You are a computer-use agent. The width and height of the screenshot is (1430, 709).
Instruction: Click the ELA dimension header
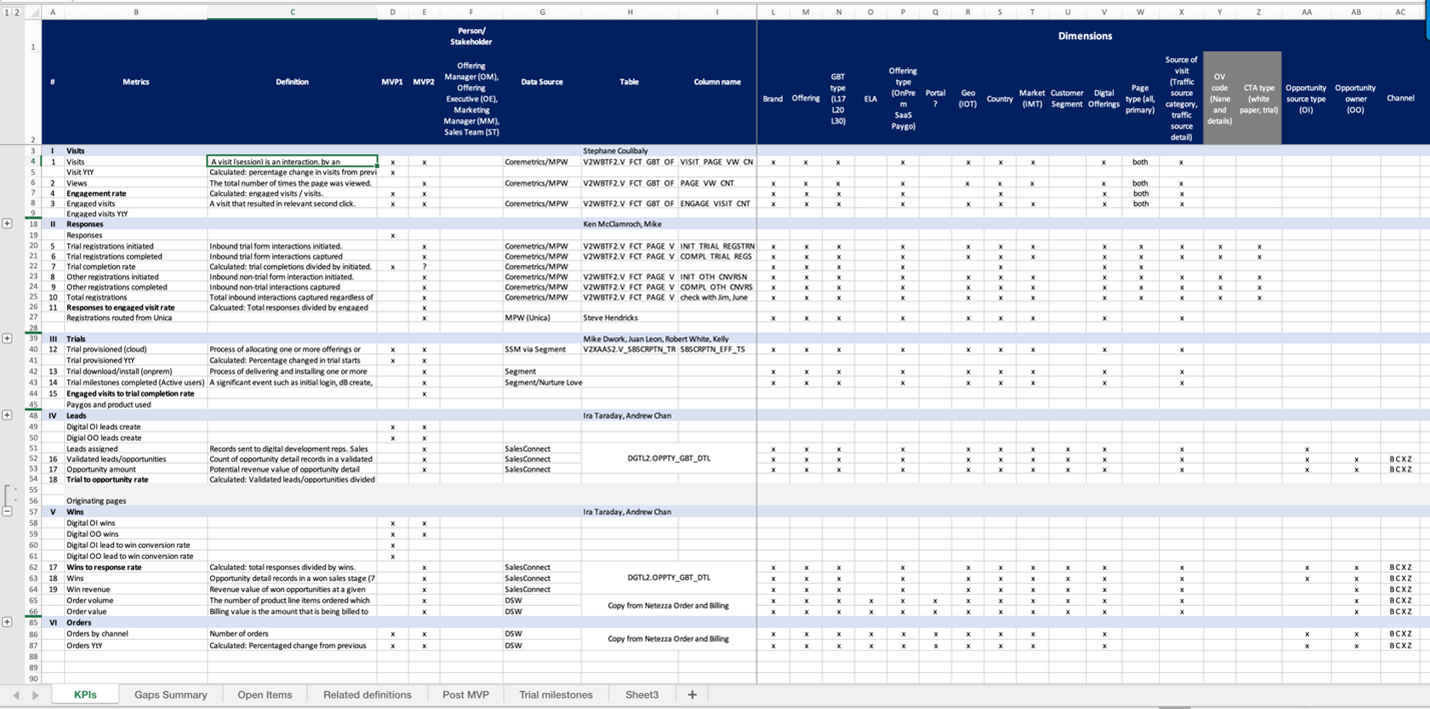point(871,98)
